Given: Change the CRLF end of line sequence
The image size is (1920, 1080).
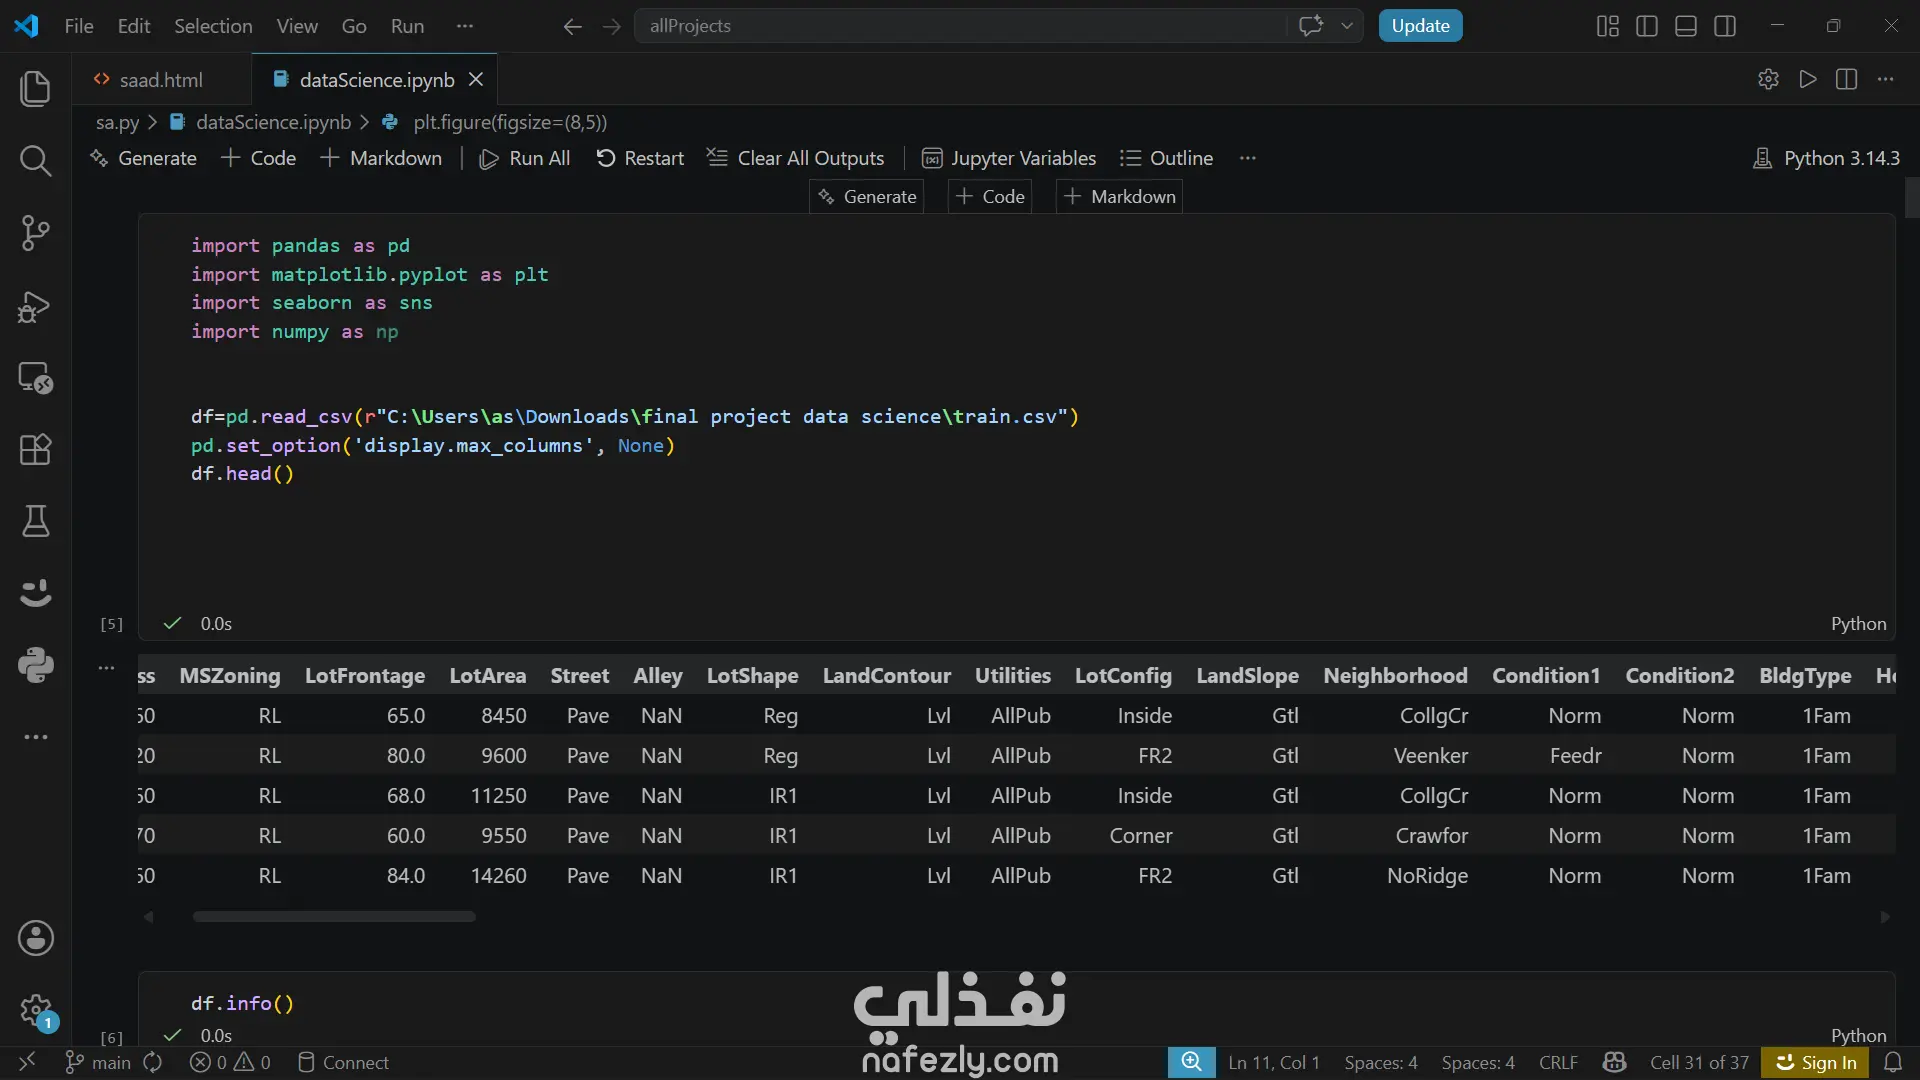Looking at the screenshot, I should click(x=1558, y=1062).
